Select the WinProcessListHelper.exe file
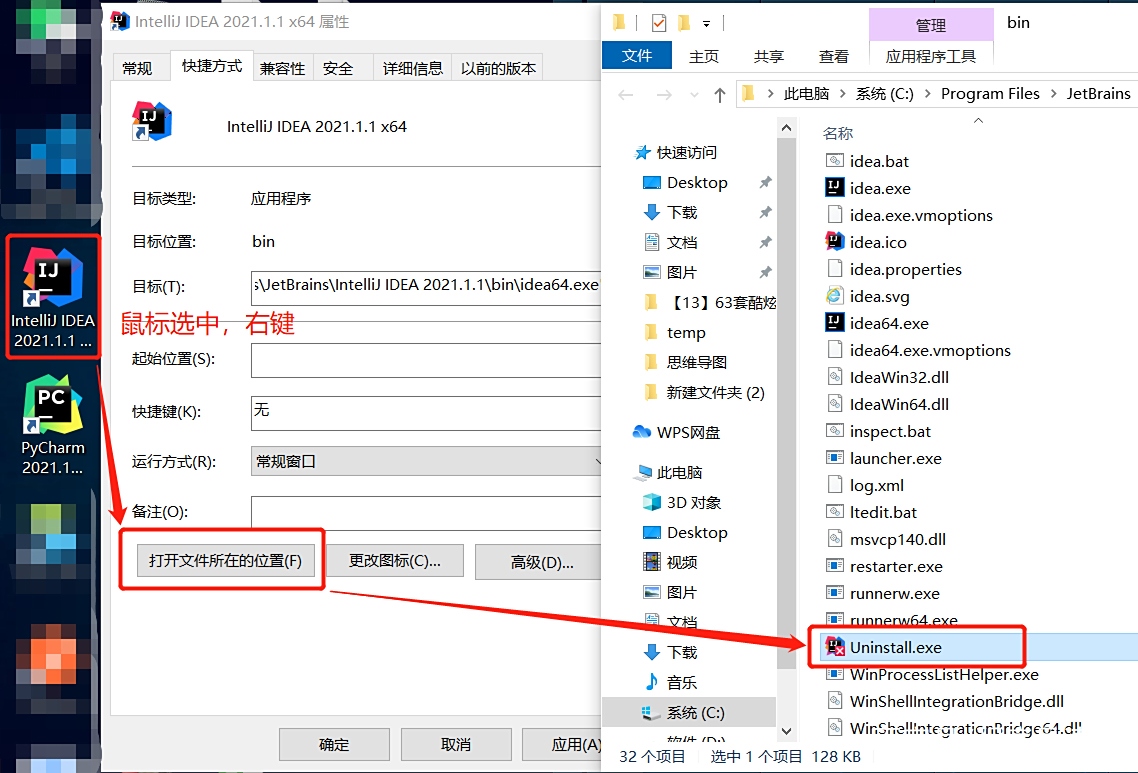1138x773 pixels. (943, 674)
